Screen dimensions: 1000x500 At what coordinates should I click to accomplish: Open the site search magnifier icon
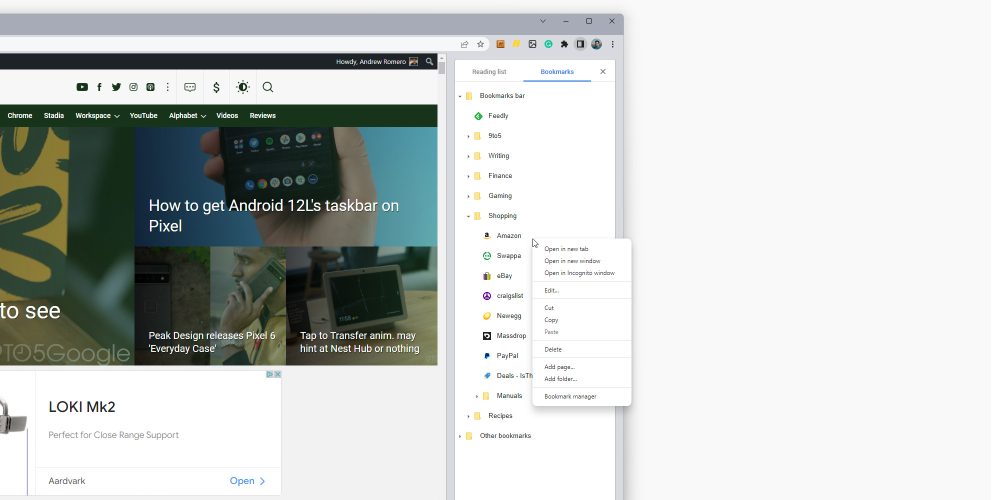[x=268, y=87]
